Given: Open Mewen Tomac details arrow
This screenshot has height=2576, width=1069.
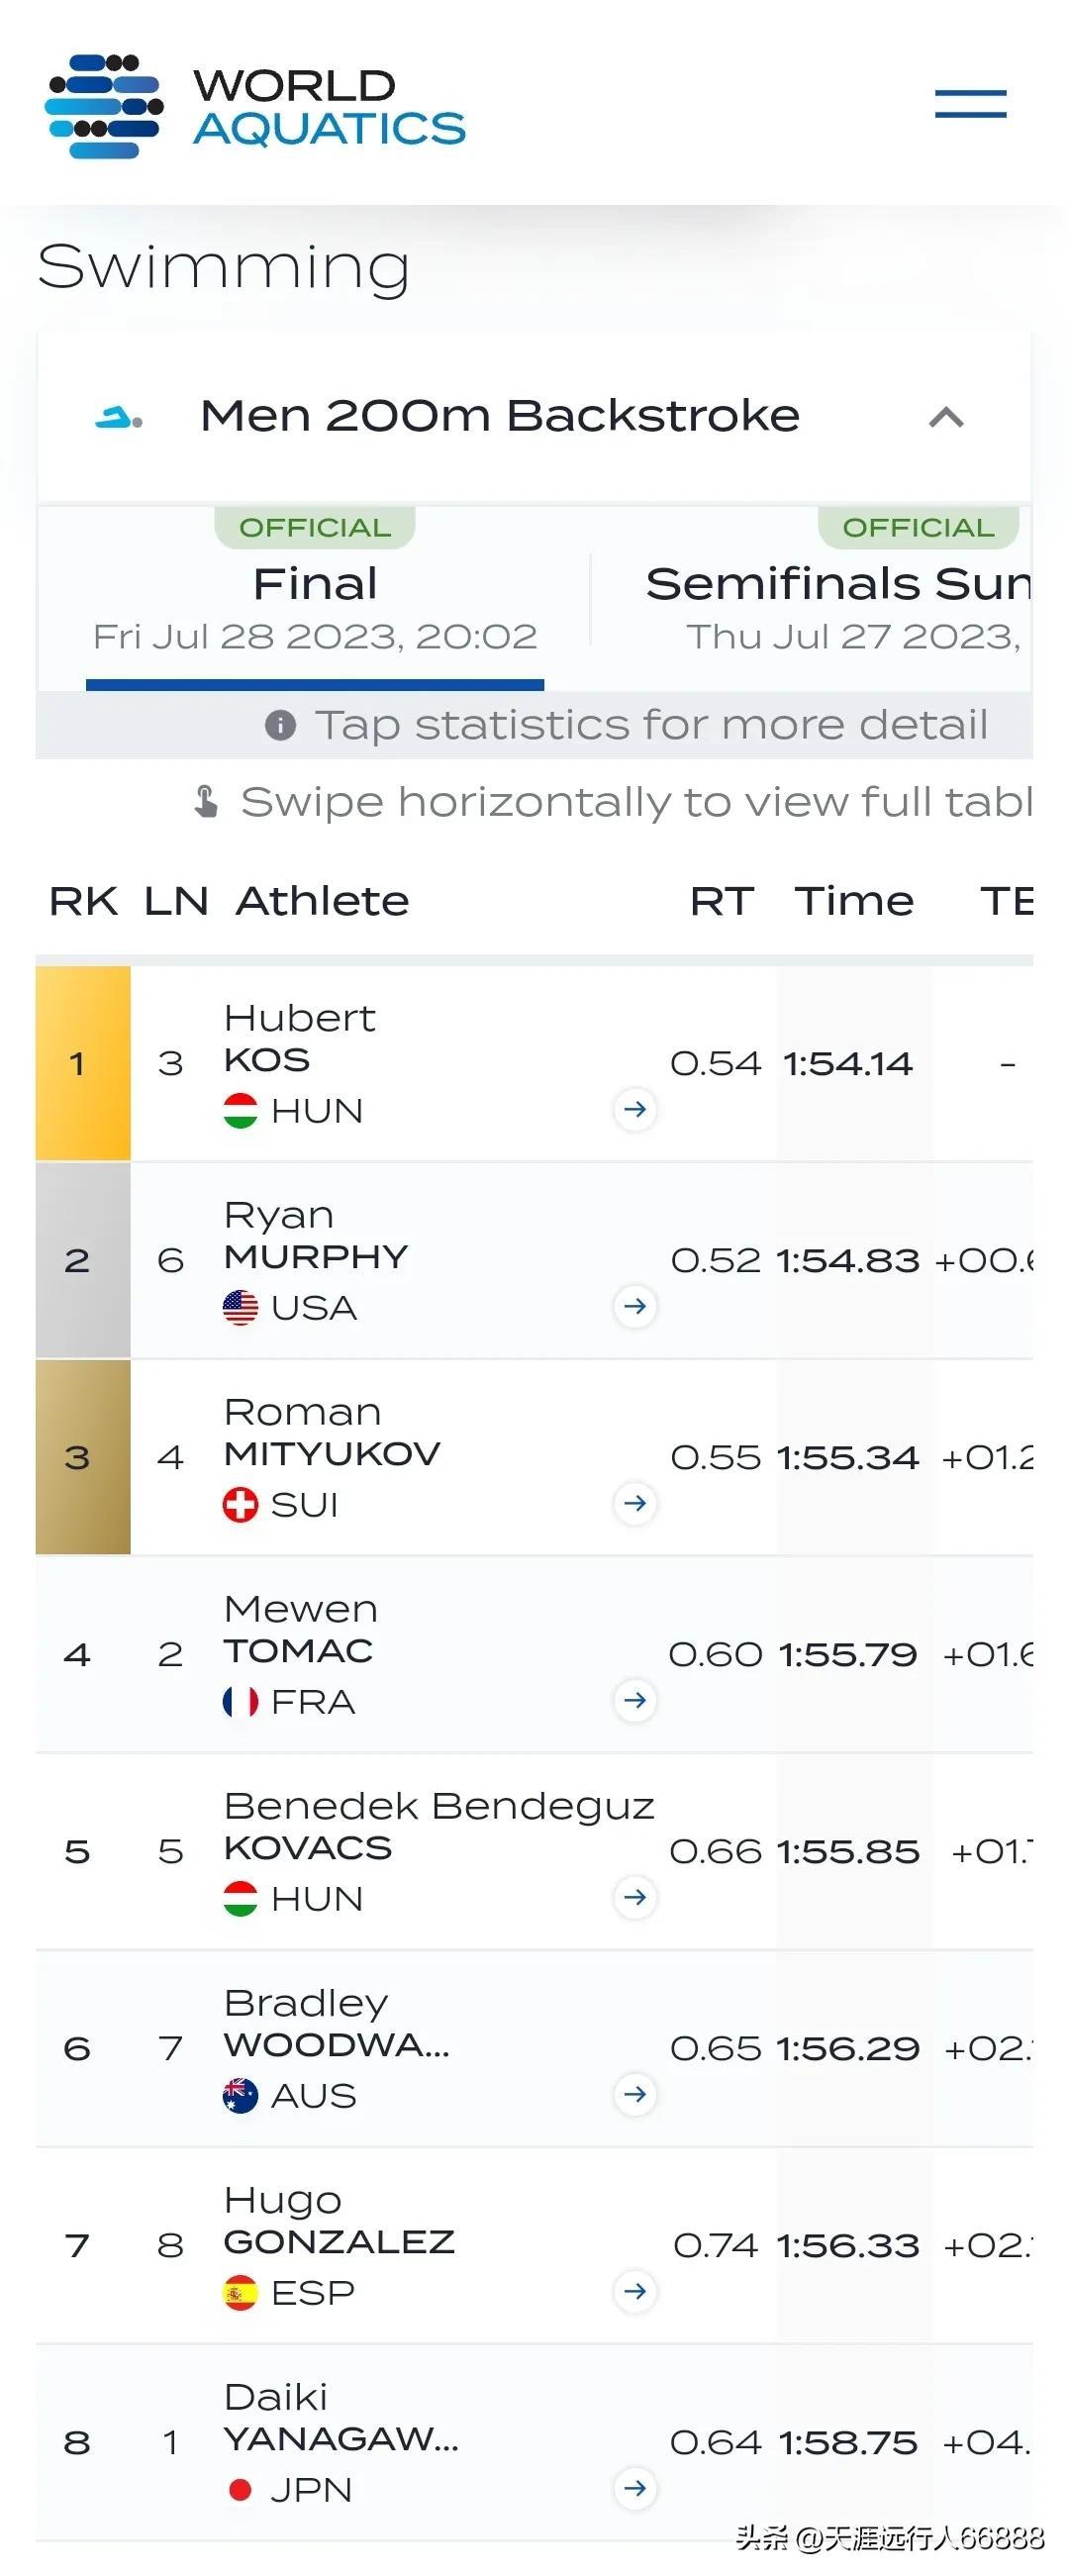Looking at the screenshot, I should [x=635, y=1700].
